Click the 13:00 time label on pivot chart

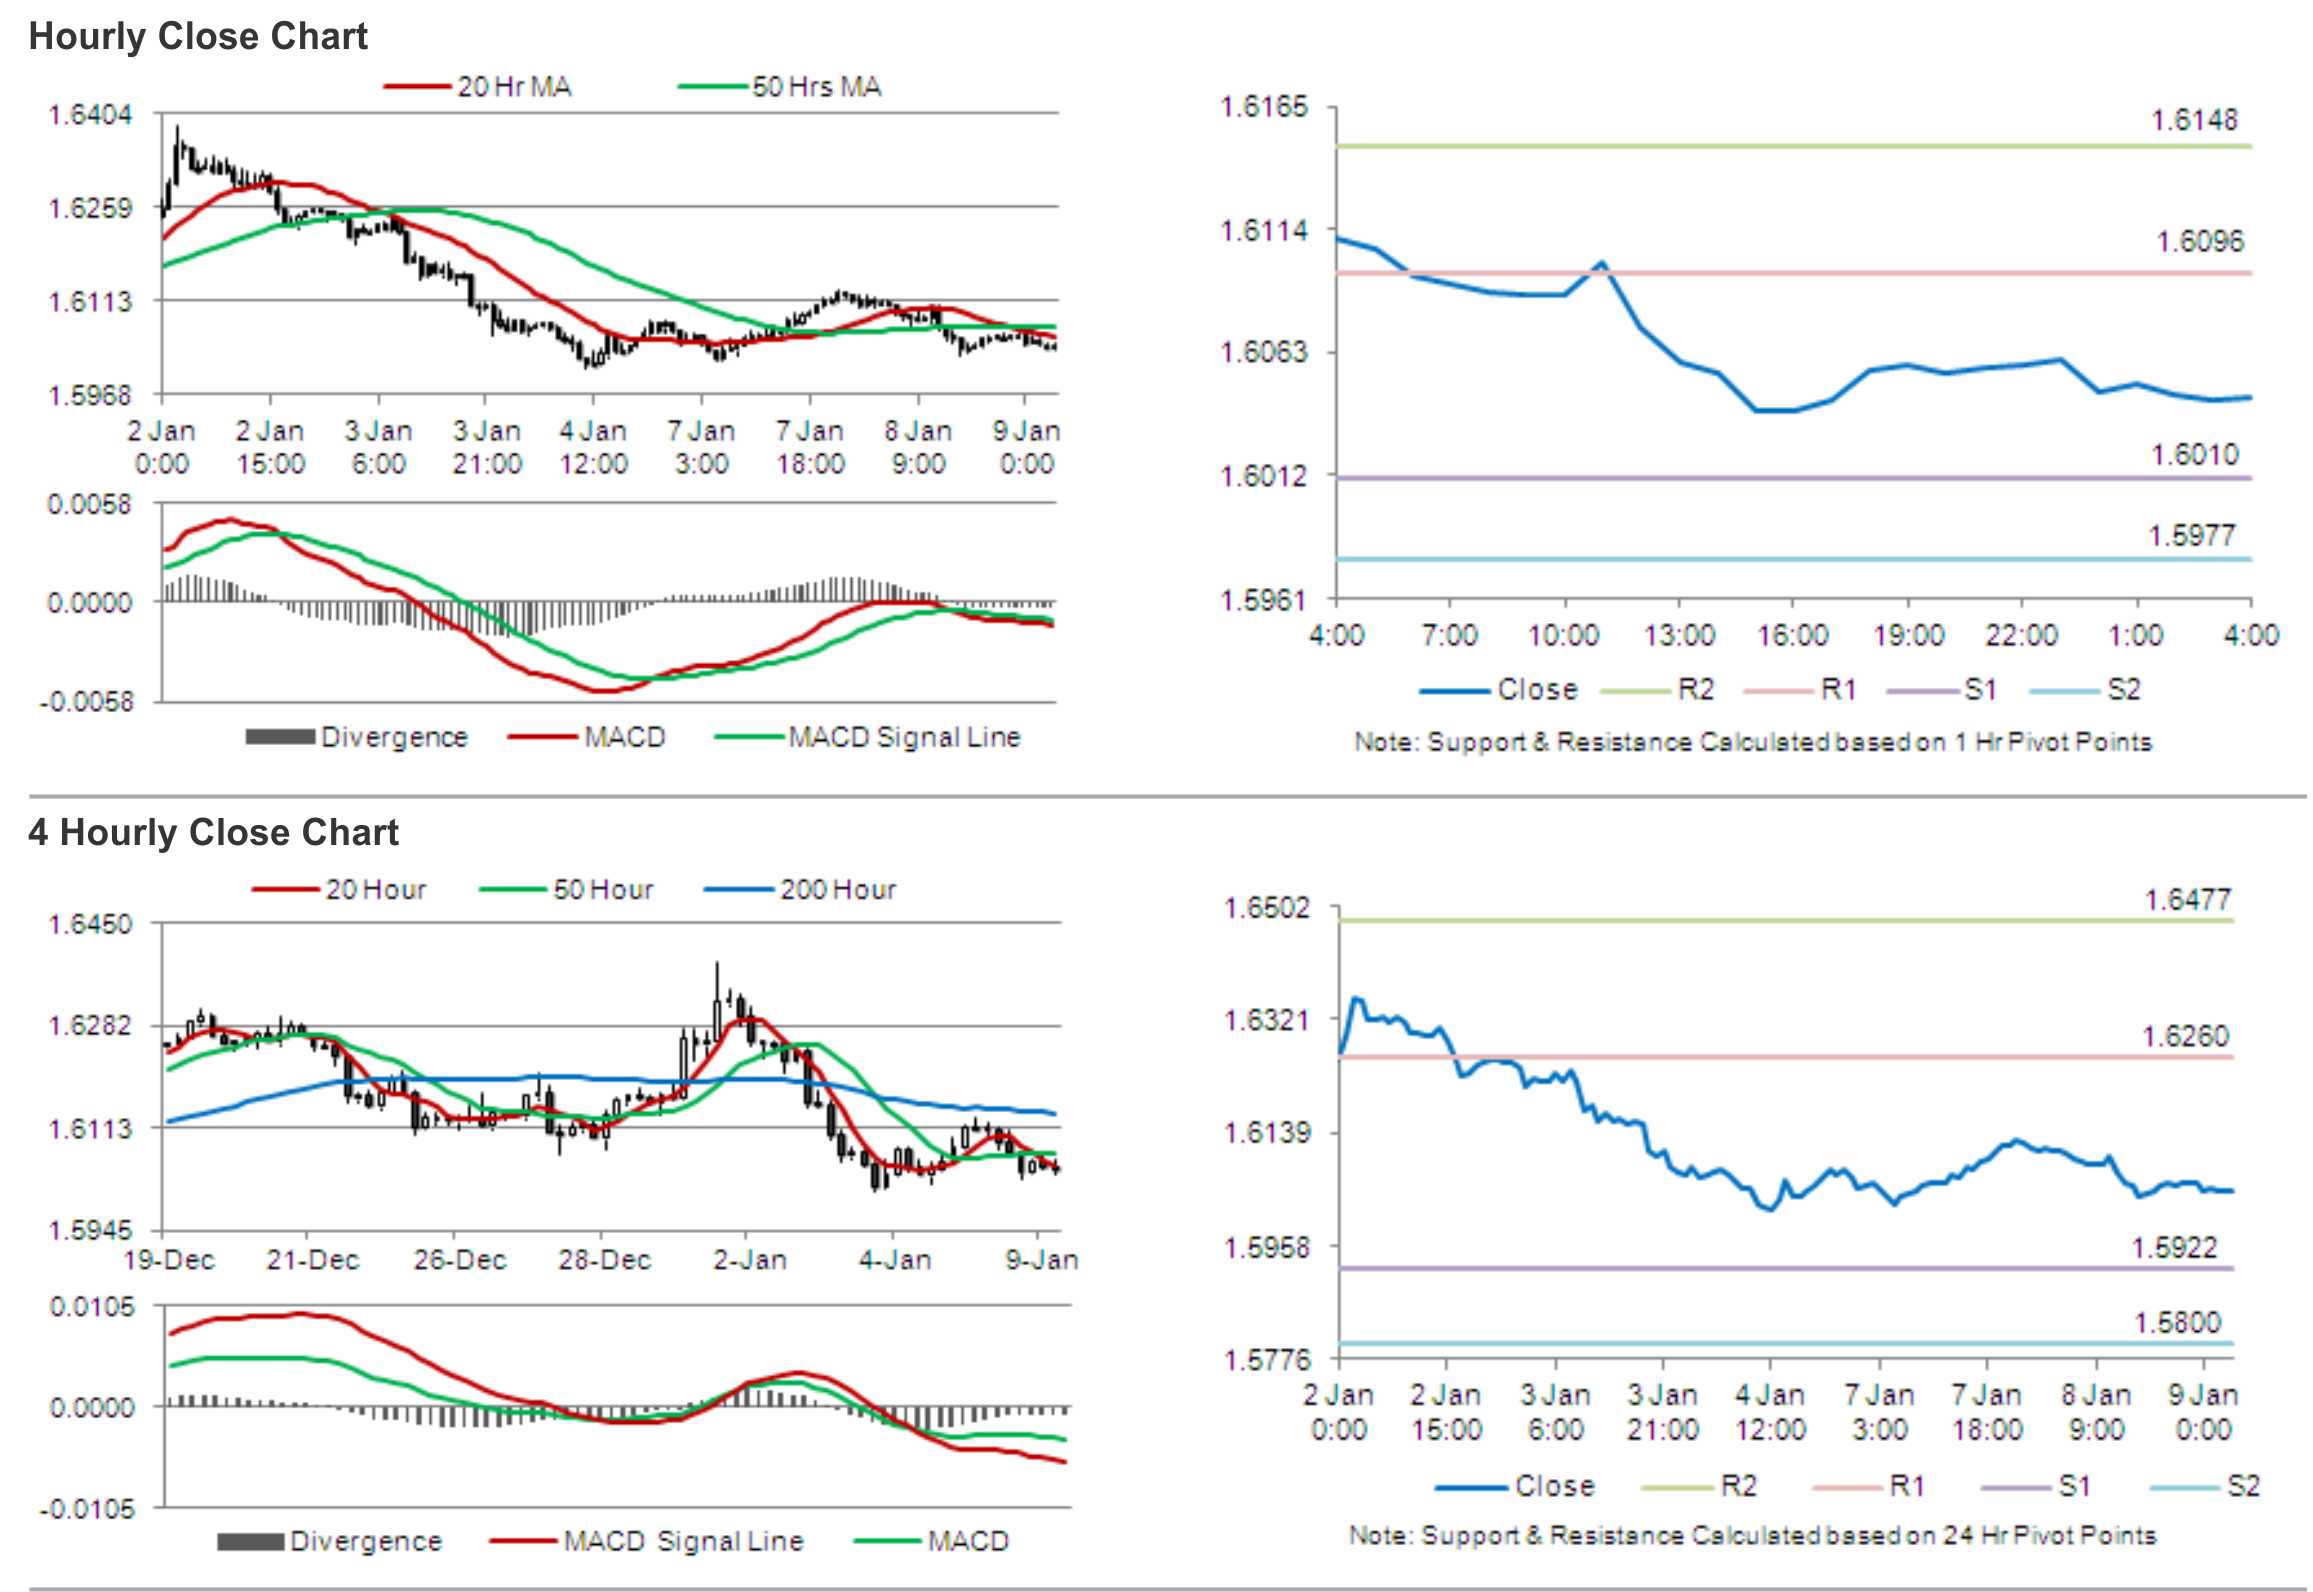click(1680, 635)
